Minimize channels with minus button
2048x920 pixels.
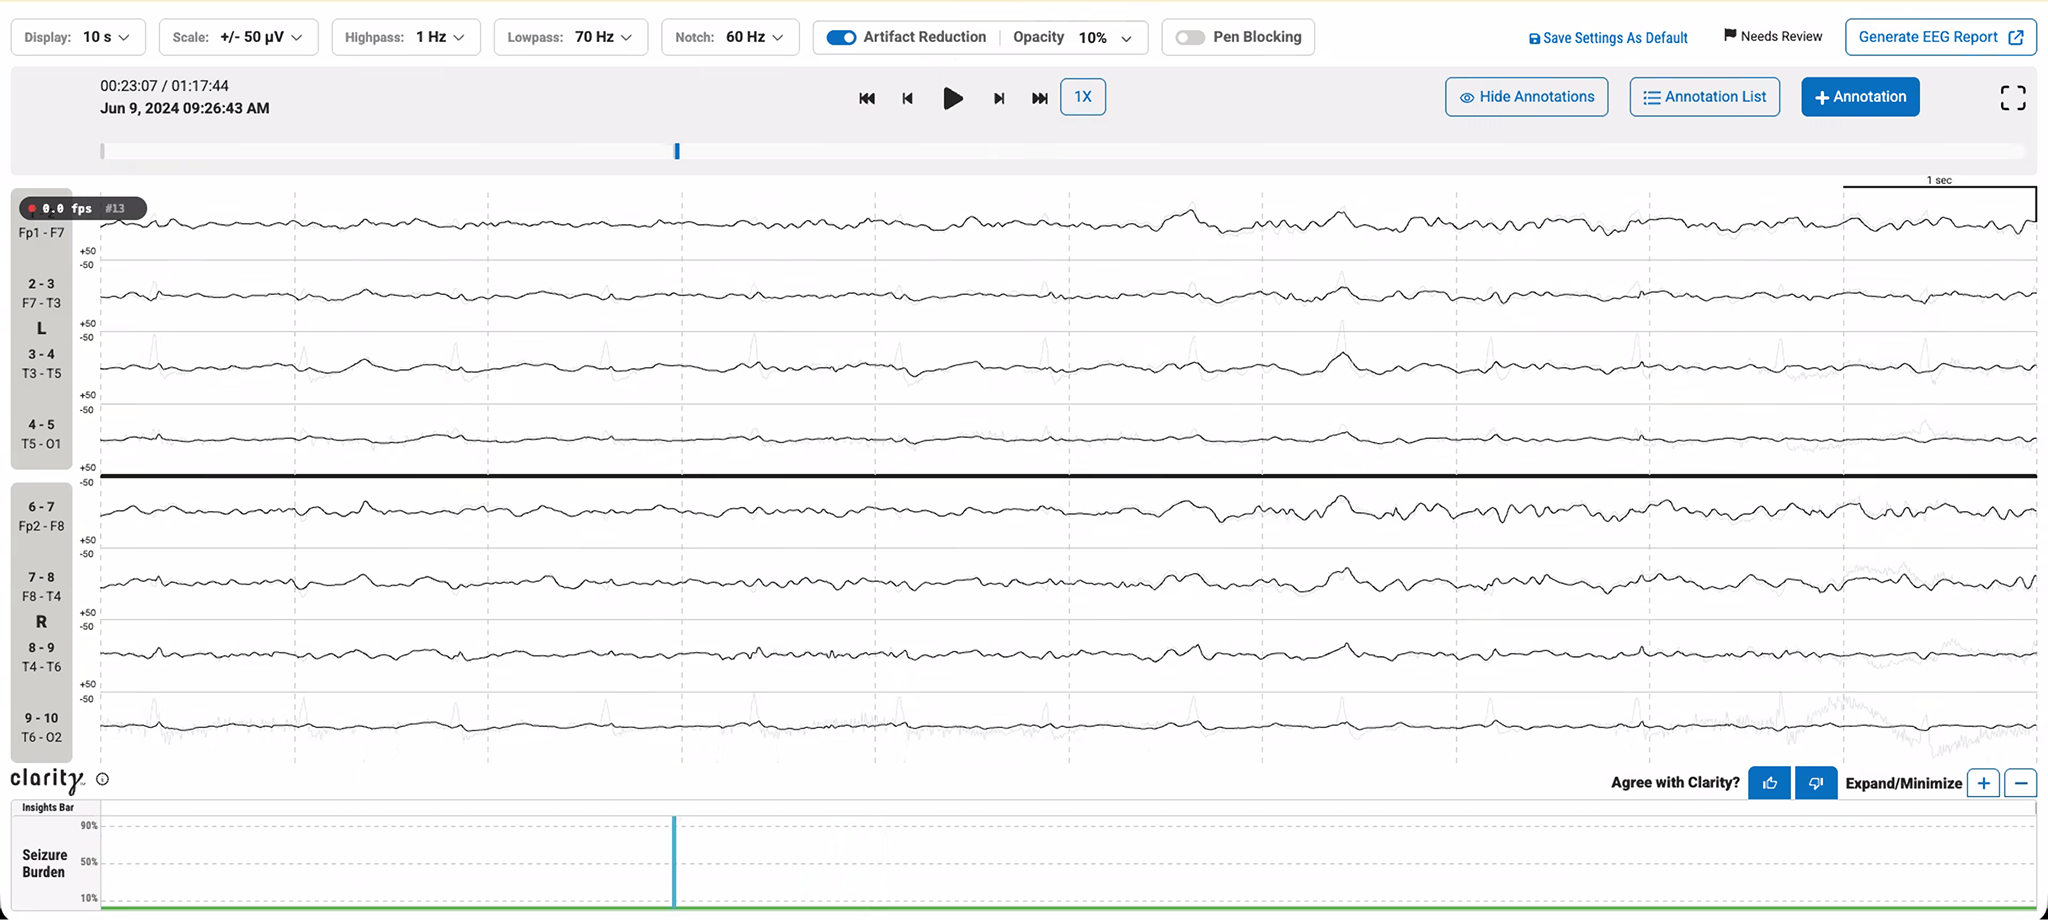pos(2021,783)
